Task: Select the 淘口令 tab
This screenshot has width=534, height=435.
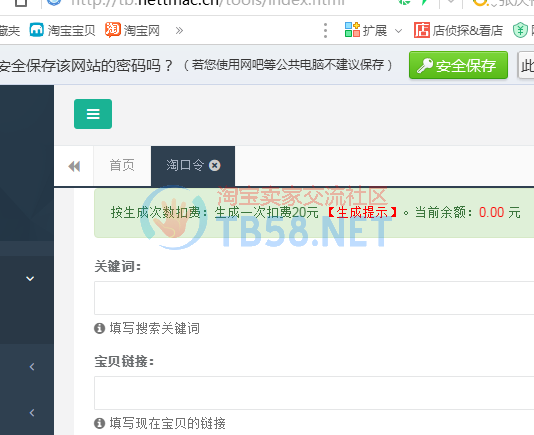Action: pyautogui.click(x=185, y=166)
